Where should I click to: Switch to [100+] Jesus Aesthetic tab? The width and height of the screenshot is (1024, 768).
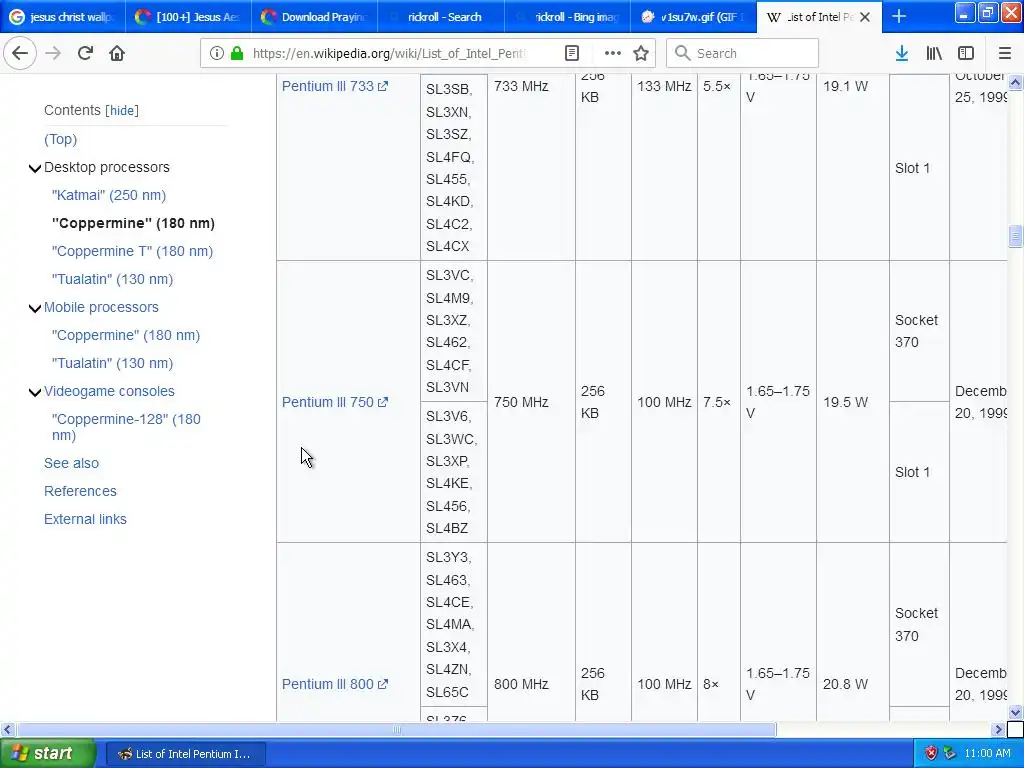(189, 17)
